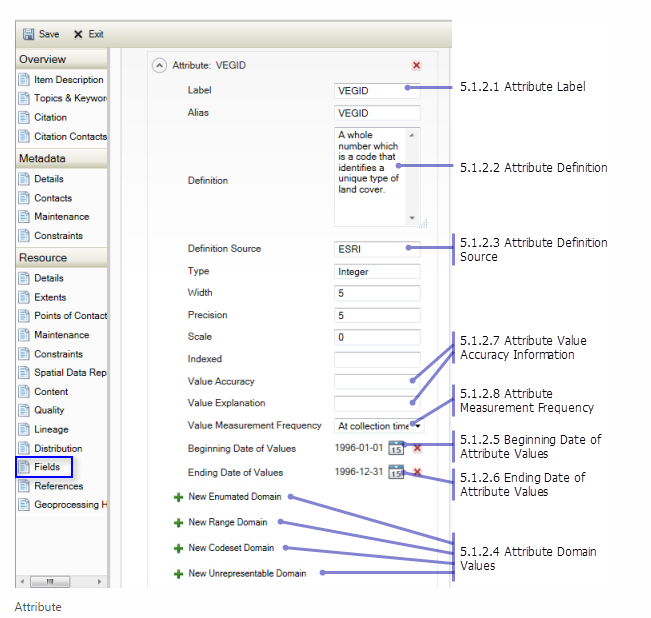This screenshot has height=618, width=651.
Task: Click Points of Contact page icon
Action: [24, 316]
